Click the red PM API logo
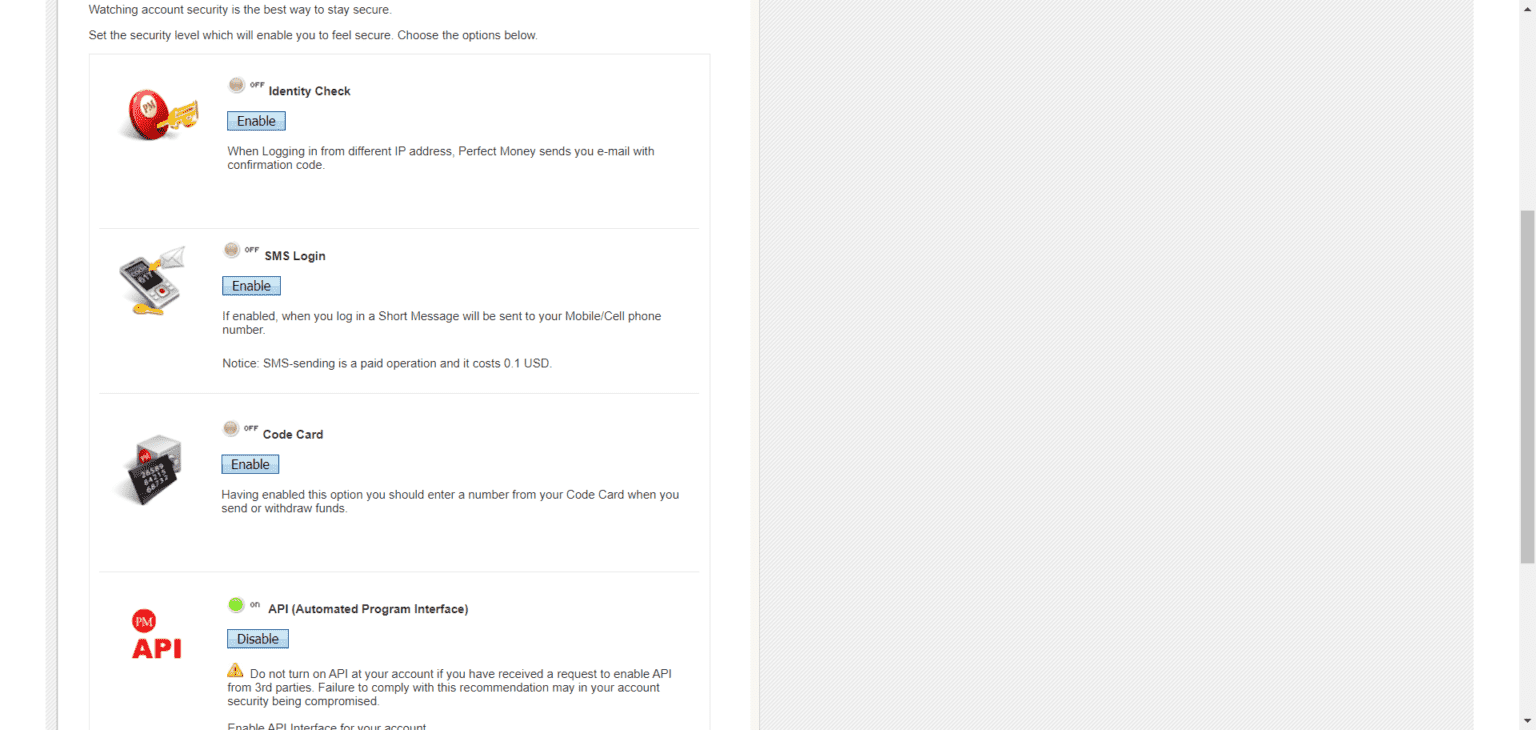1536x730 pixels. (x=157, y=635)
